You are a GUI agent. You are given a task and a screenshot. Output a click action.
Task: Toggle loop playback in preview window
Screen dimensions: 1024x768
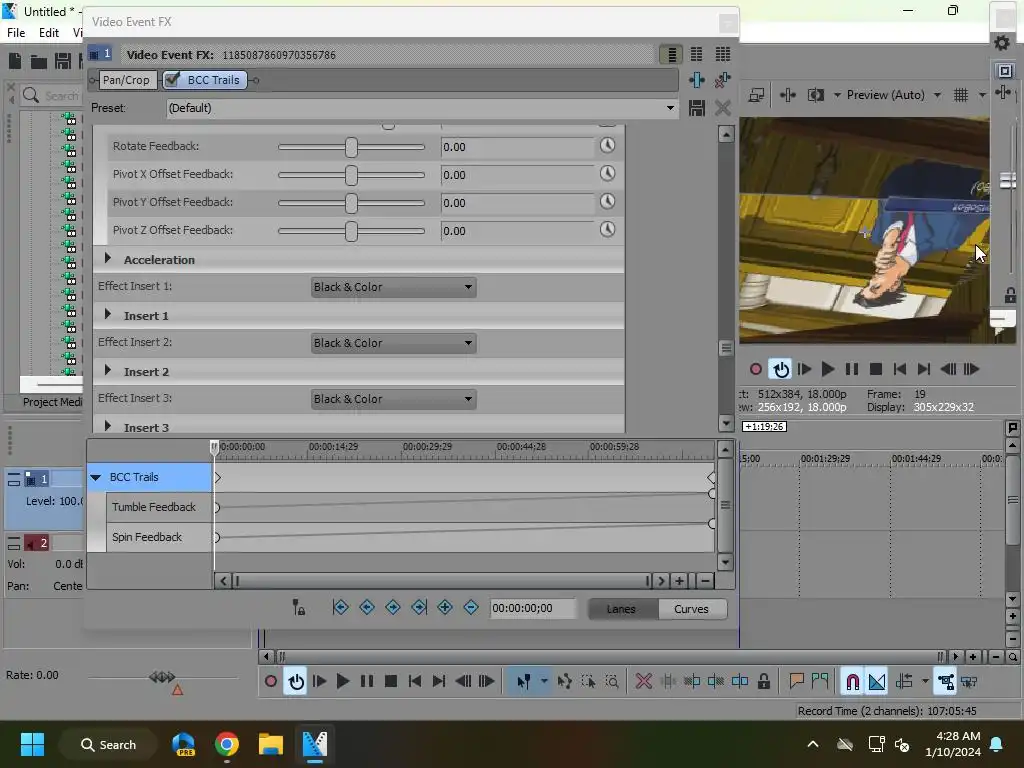point(780,369)
